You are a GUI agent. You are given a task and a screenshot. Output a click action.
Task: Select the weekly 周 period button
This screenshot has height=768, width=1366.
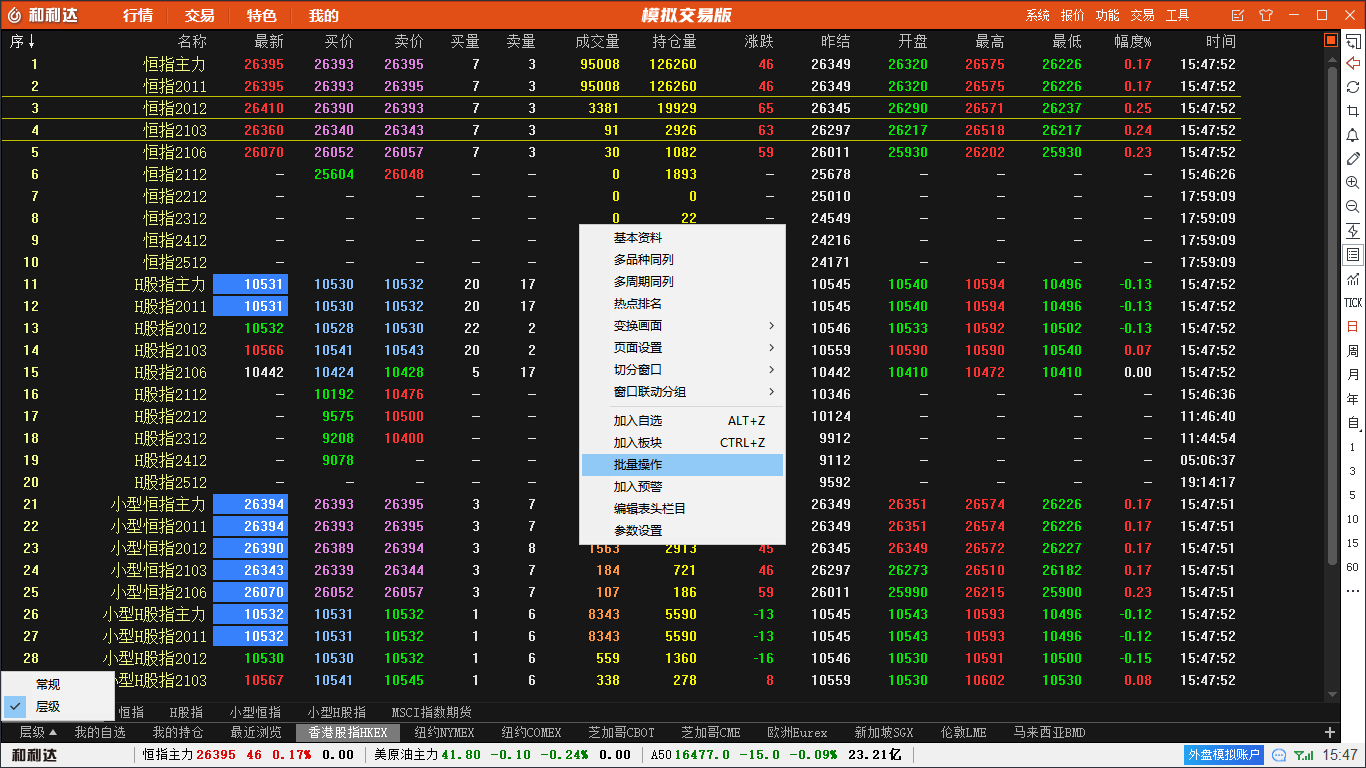click(1353, 351)
